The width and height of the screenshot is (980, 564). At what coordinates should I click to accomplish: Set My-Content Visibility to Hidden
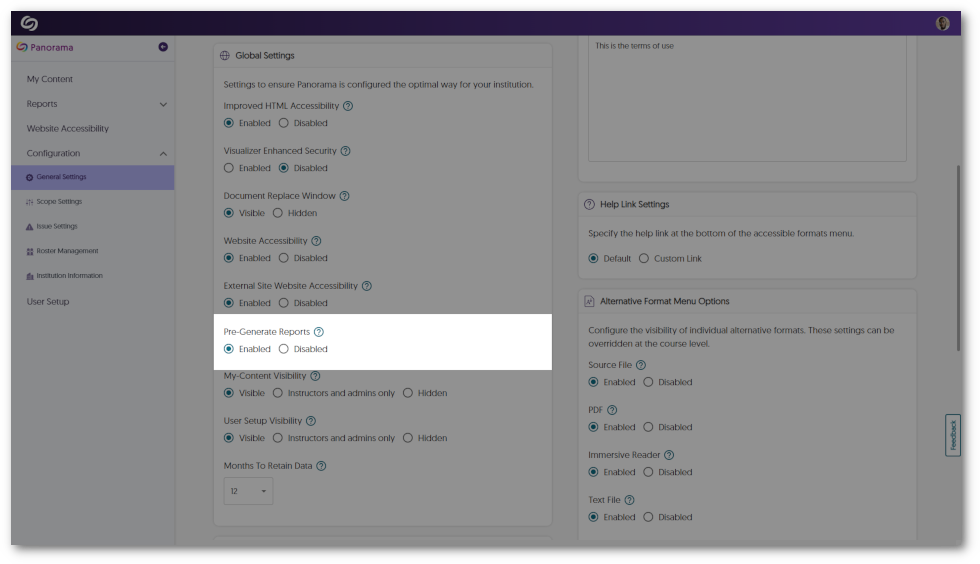tap(408, 393)
